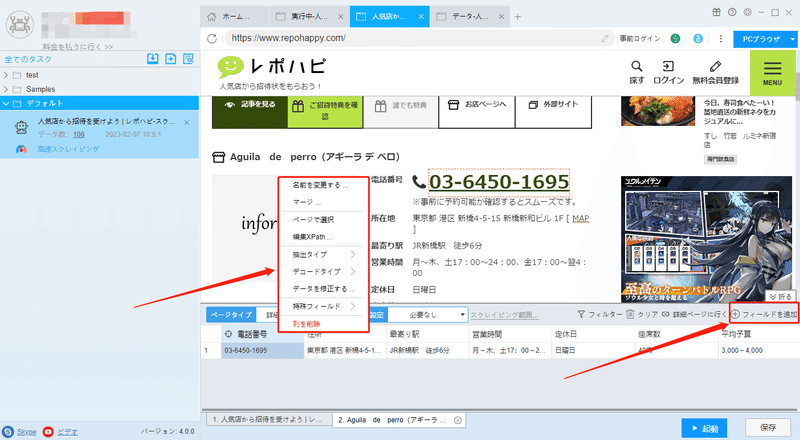Viewport: 800px width, 440px height.
Task: Click the 保存 save button
Action: (x=768, y=428)
